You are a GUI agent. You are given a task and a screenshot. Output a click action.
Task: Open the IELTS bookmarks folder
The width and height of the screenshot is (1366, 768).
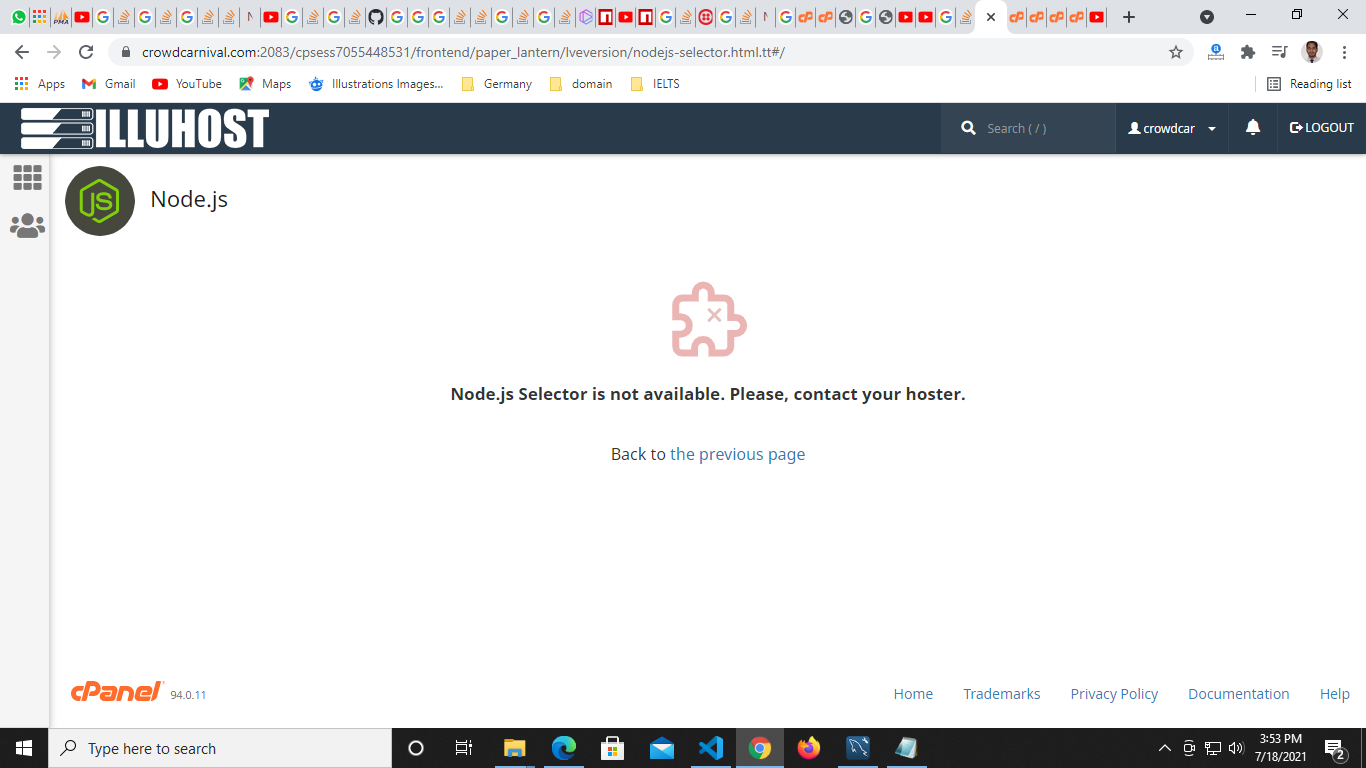click(655, 84)
